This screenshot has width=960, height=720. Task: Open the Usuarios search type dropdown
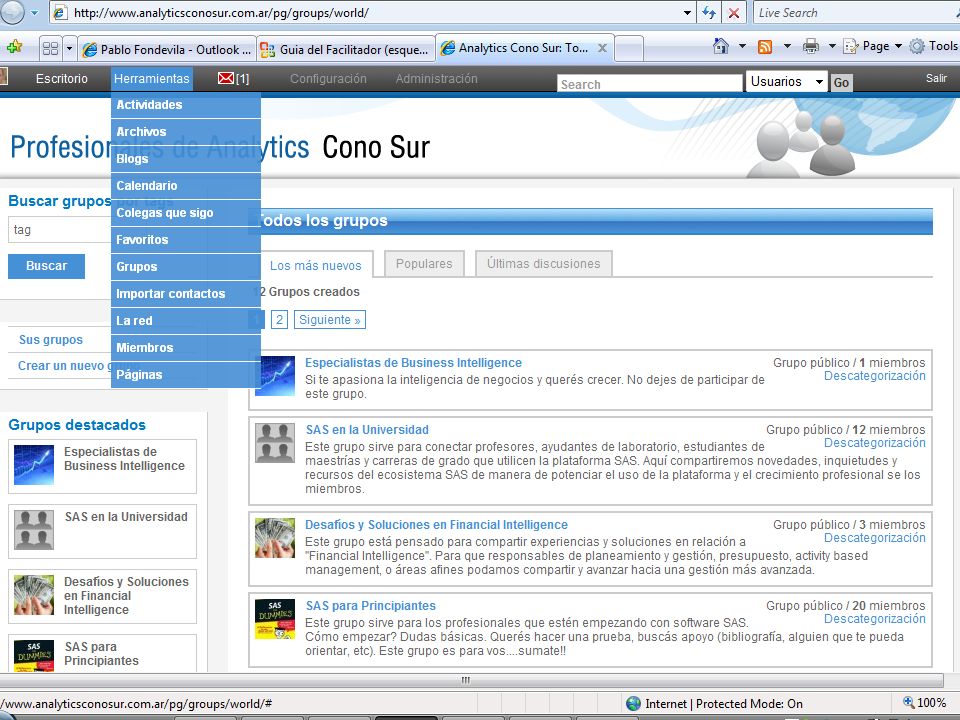pos(786,81)
